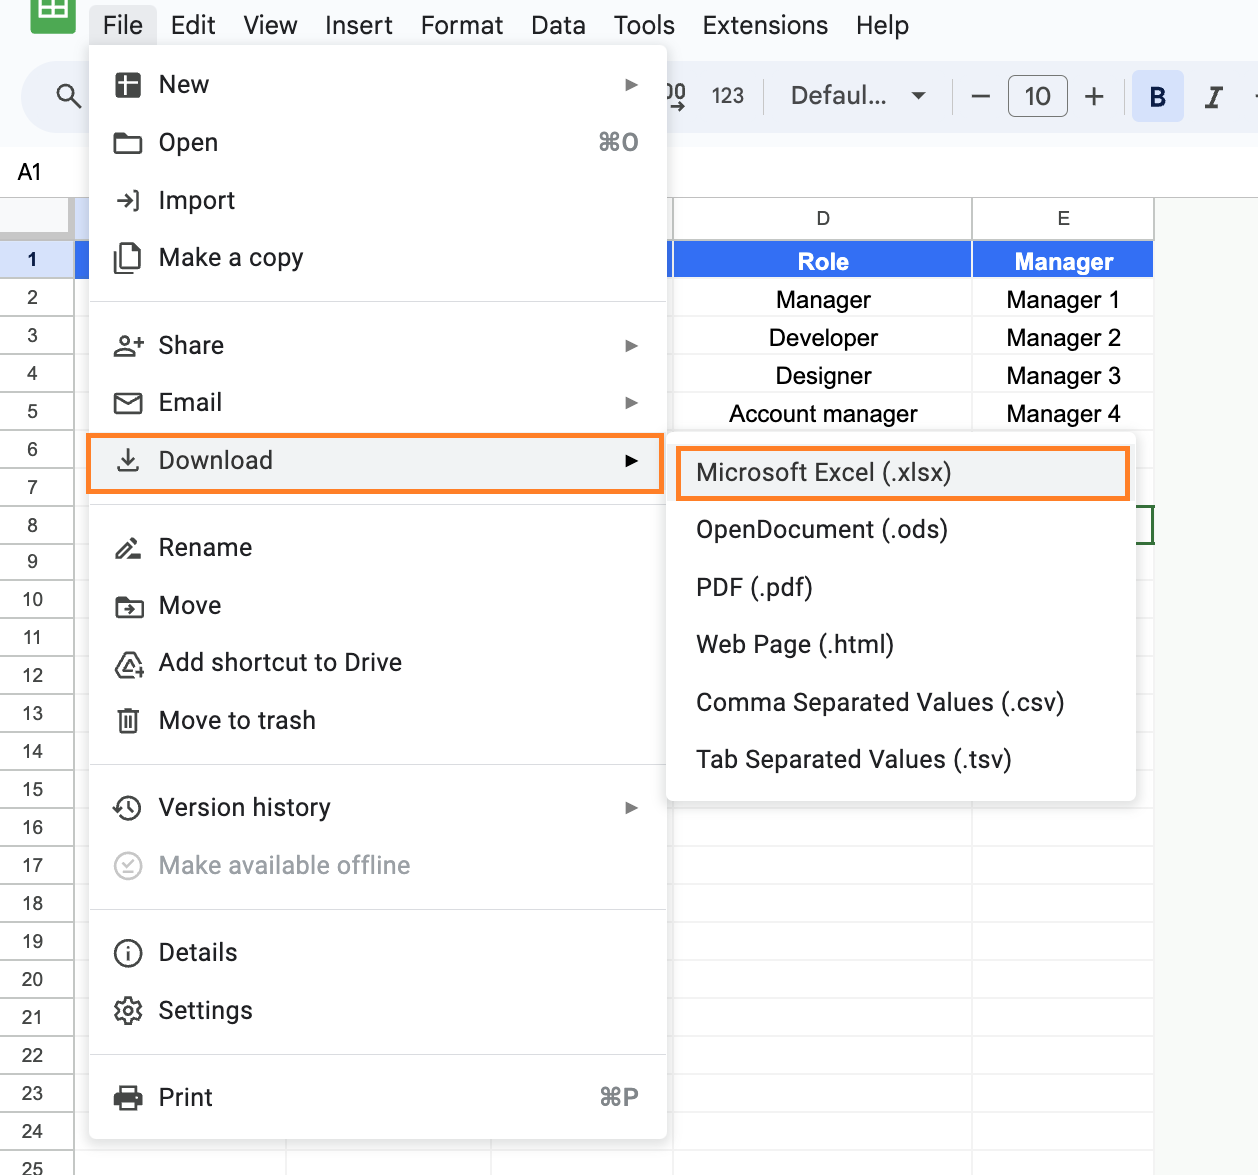Decrease font size with the minus icon
This screenshot has width=1258, height=1175.
coord(979,96)
